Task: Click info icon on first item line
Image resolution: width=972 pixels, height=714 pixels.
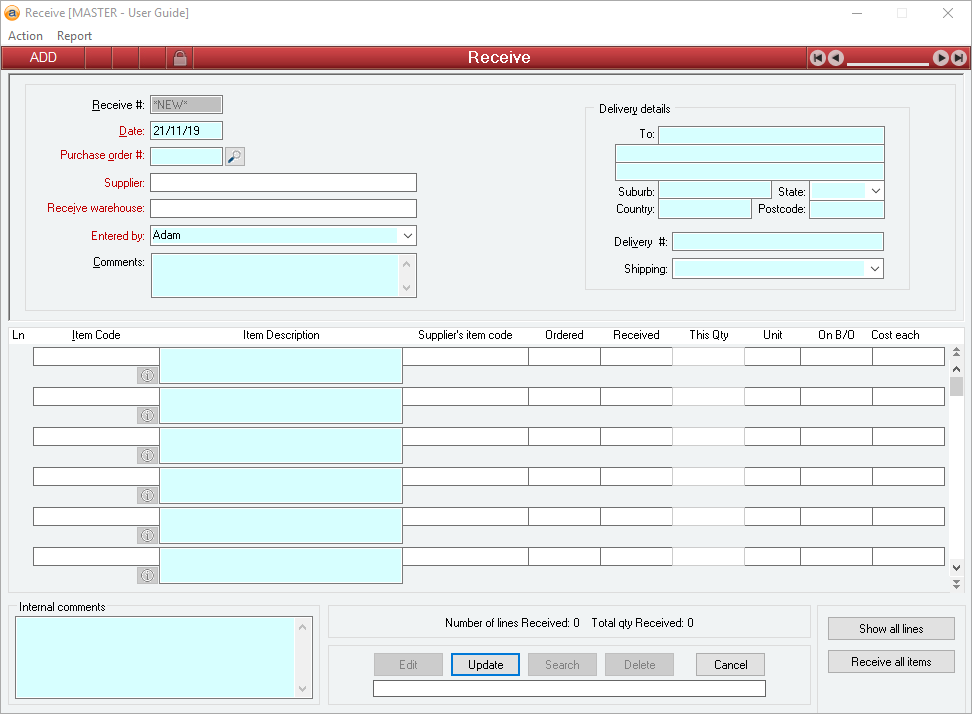Action: [147, 375]
